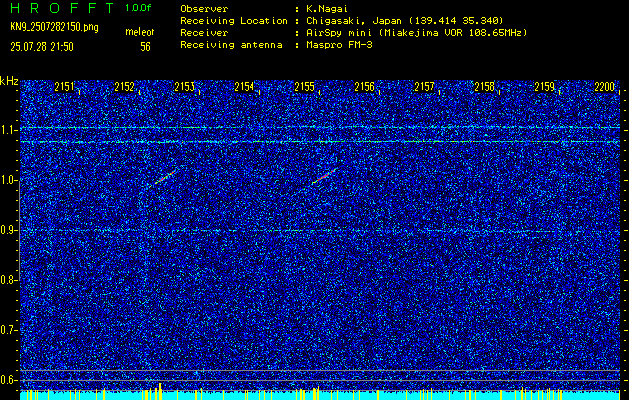Viewport: 629px width, 400px height.
Task: Select the 2153 time marker
Action: [x=185, y=87]
